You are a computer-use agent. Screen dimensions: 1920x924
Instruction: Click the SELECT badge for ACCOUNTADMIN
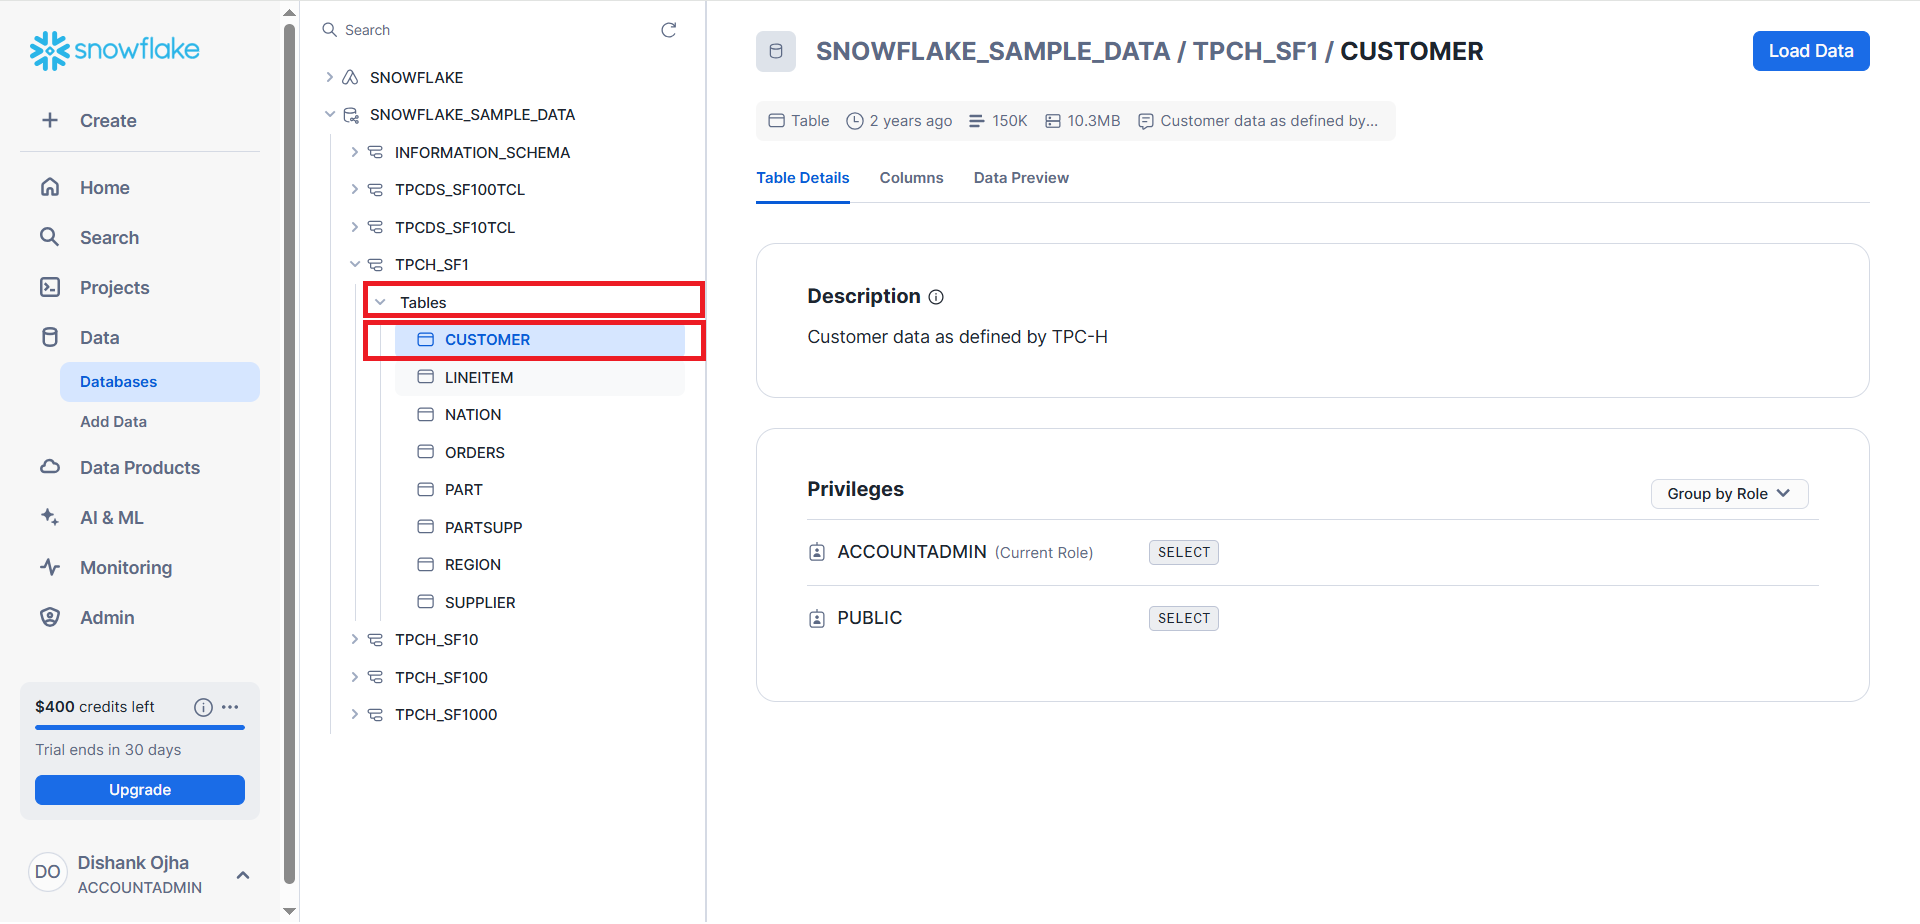pos(1183,552)
